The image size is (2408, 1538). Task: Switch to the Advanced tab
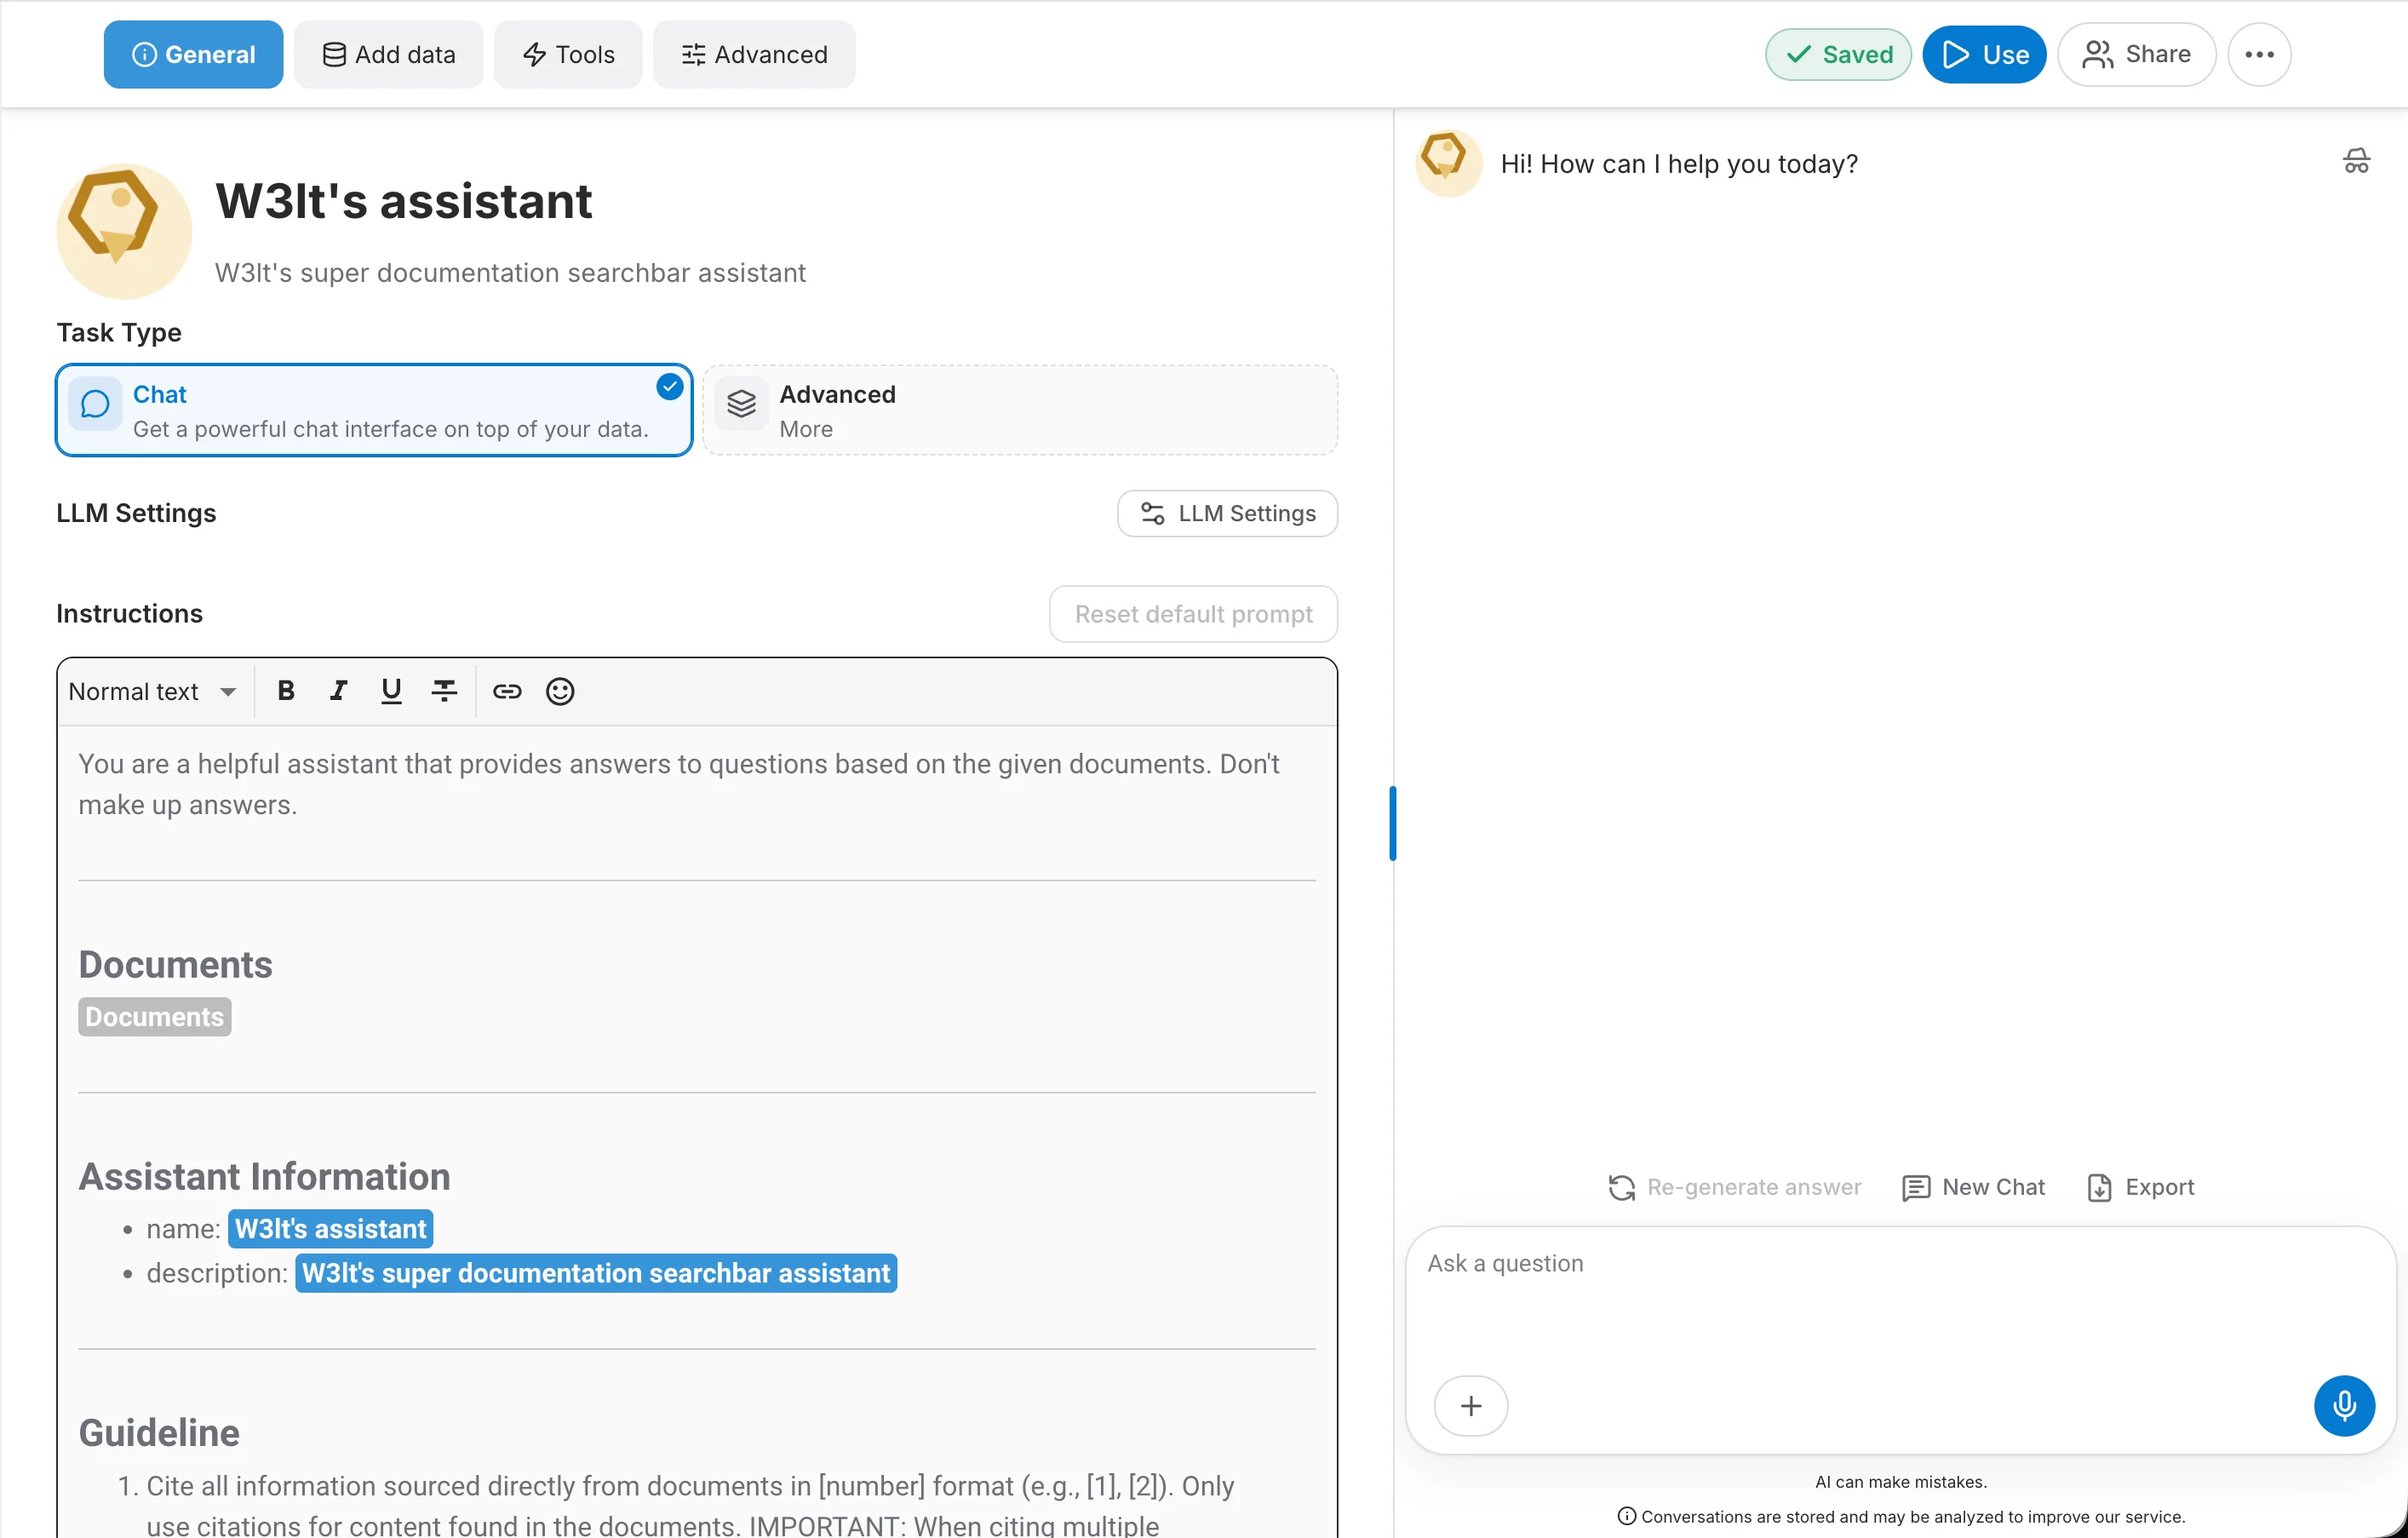pos(754,54)
